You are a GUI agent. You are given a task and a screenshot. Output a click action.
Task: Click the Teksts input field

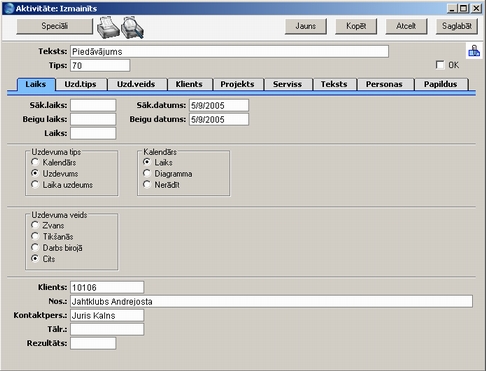pyautogui.click(x=229, y=52)
